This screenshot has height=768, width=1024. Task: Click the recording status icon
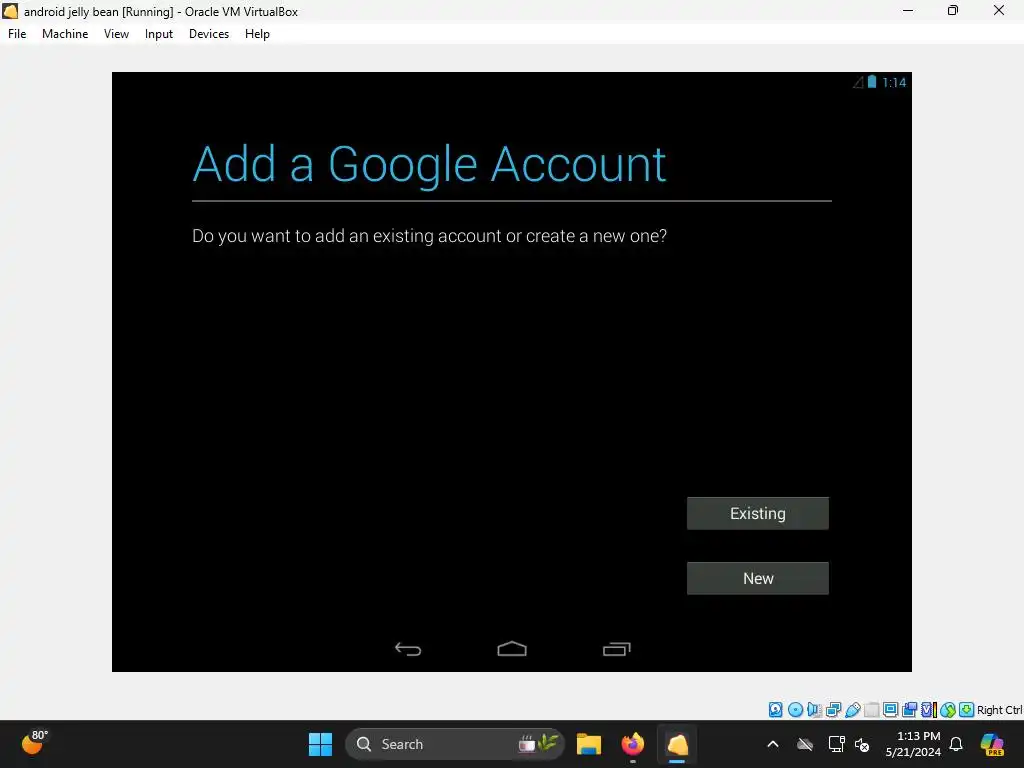click(909, 710)
